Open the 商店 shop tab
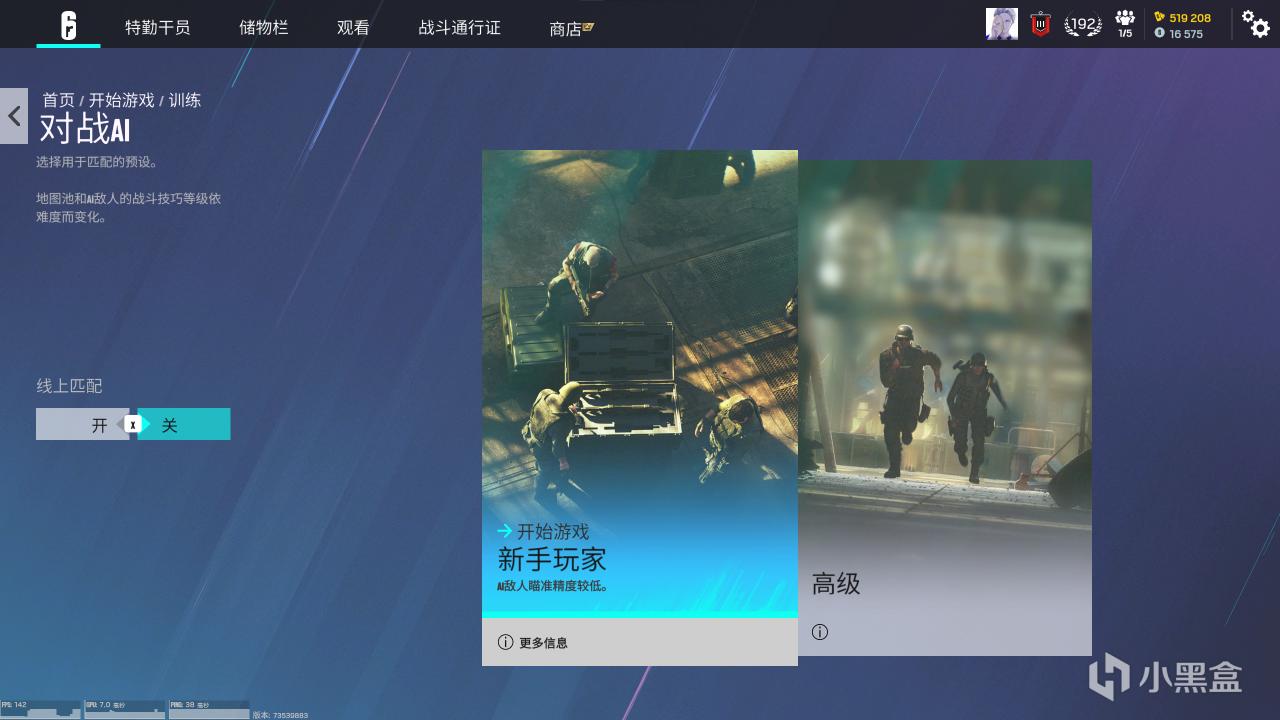This screenshot has width=1280, height=720. (572, 29)
